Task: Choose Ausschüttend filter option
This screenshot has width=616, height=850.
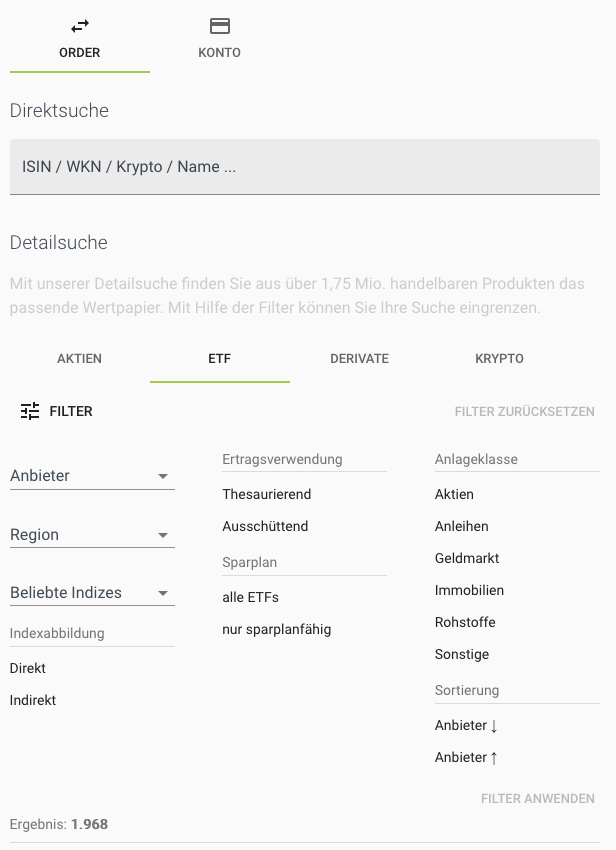Action: pos(265,527)
